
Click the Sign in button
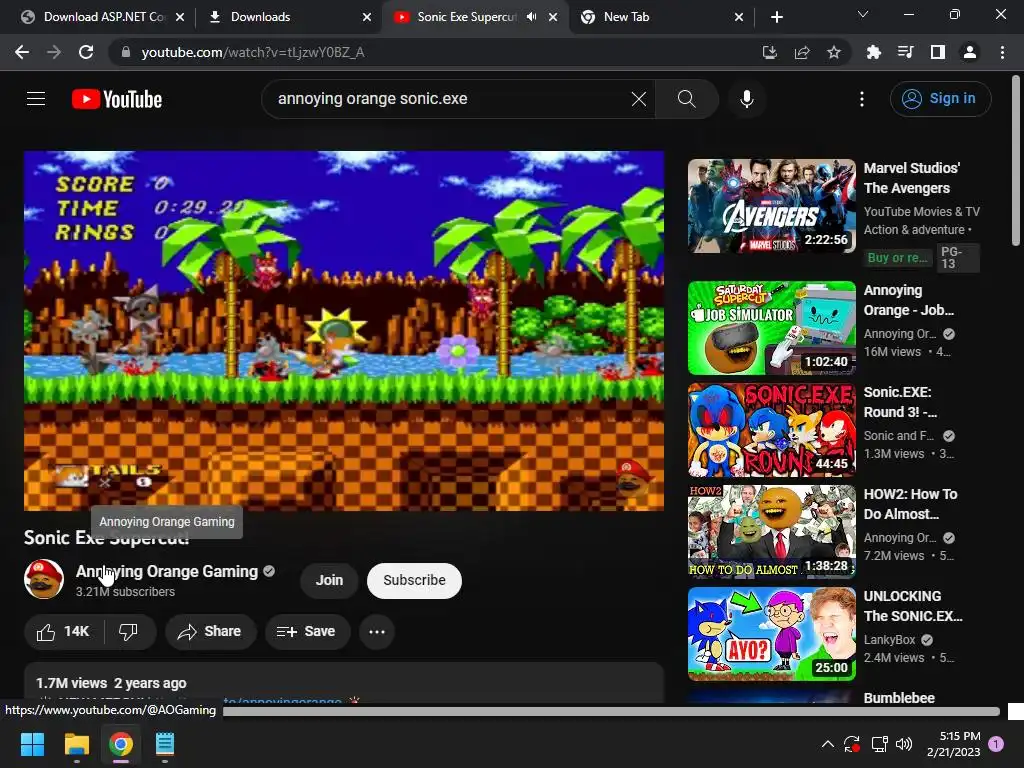(x=940, y=99)
